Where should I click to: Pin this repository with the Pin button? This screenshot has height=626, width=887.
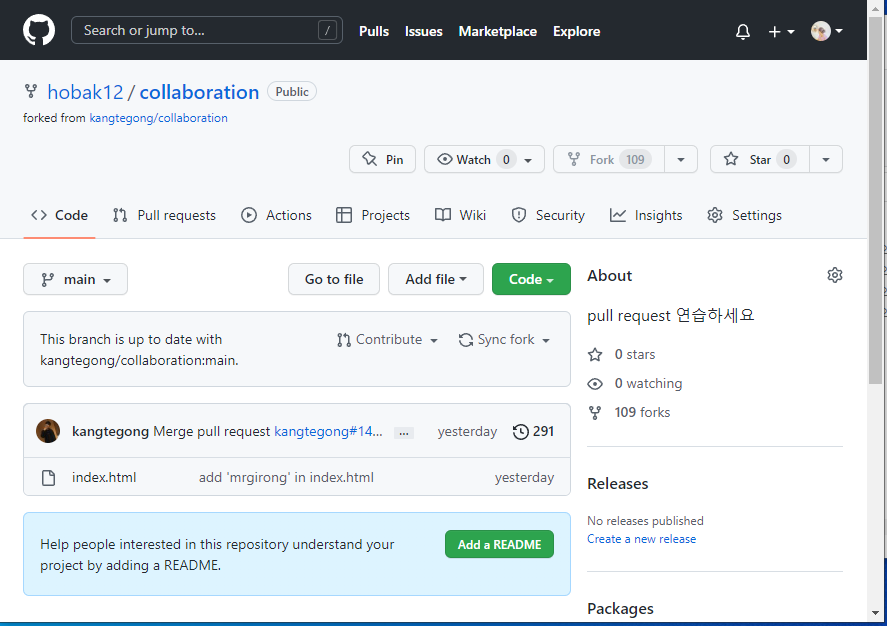382,159
